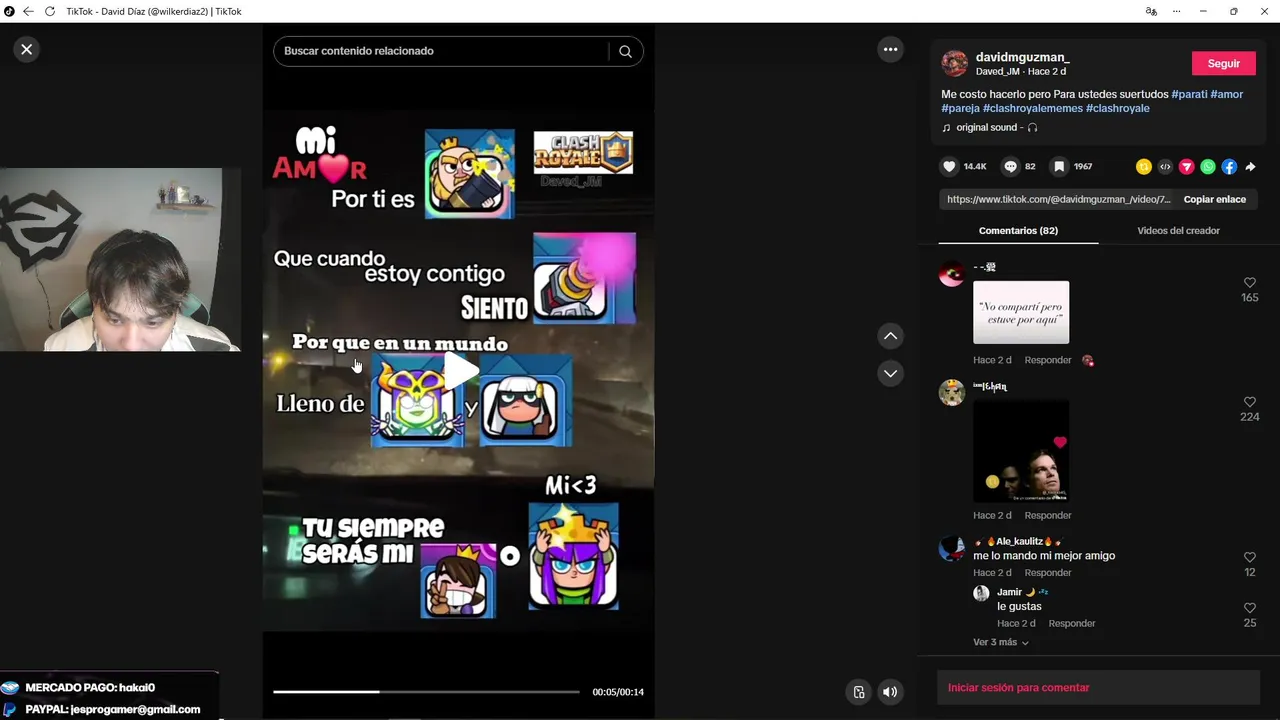Open the #parati hashtag
1280x720 pixels.
(1189, 94)
